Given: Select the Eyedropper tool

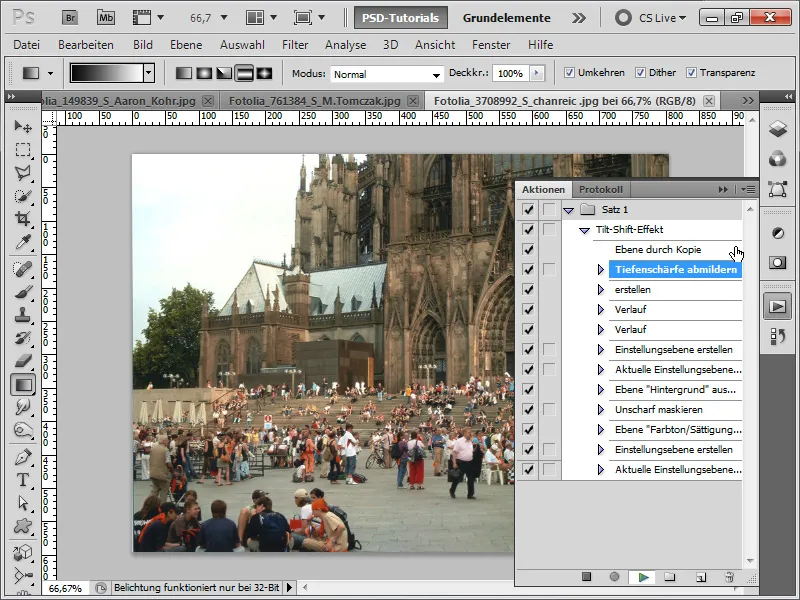Looking at the screenshot, I should 22,242.
